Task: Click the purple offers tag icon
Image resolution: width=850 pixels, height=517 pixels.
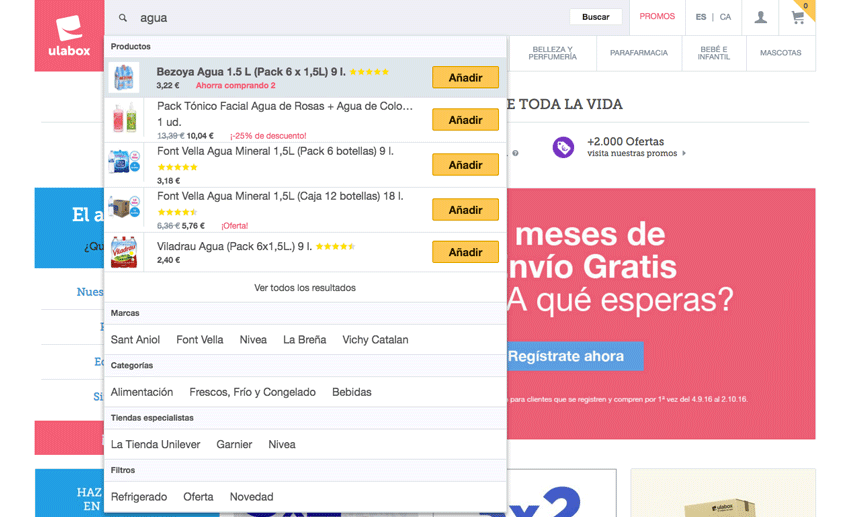Action: click(563, 147)
